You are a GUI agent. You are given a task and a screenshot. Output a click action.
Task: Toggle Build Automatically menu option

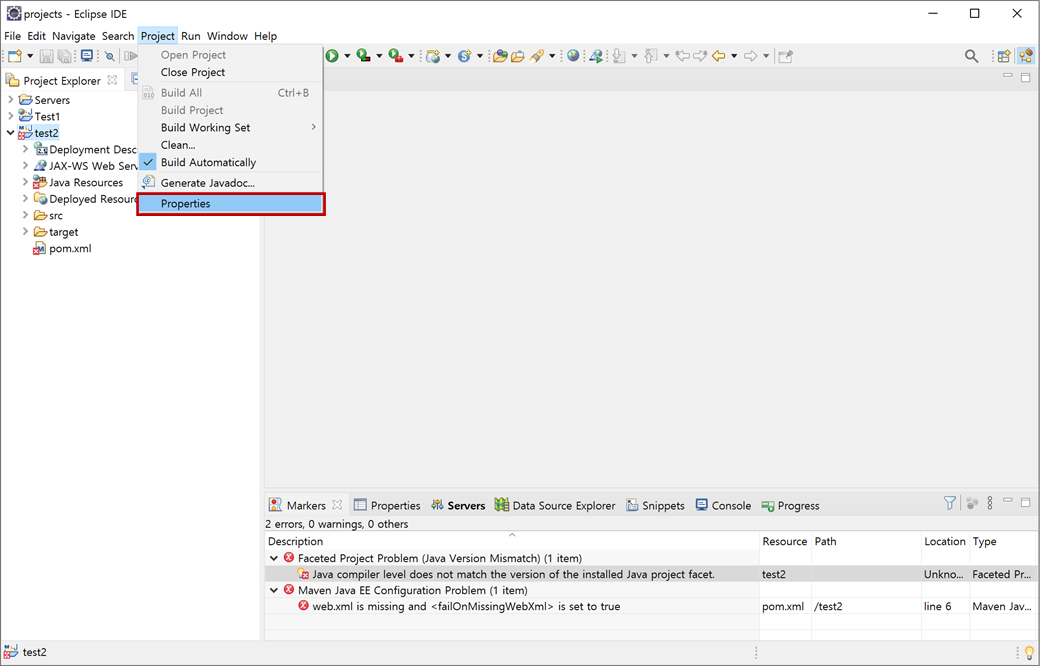231,163
